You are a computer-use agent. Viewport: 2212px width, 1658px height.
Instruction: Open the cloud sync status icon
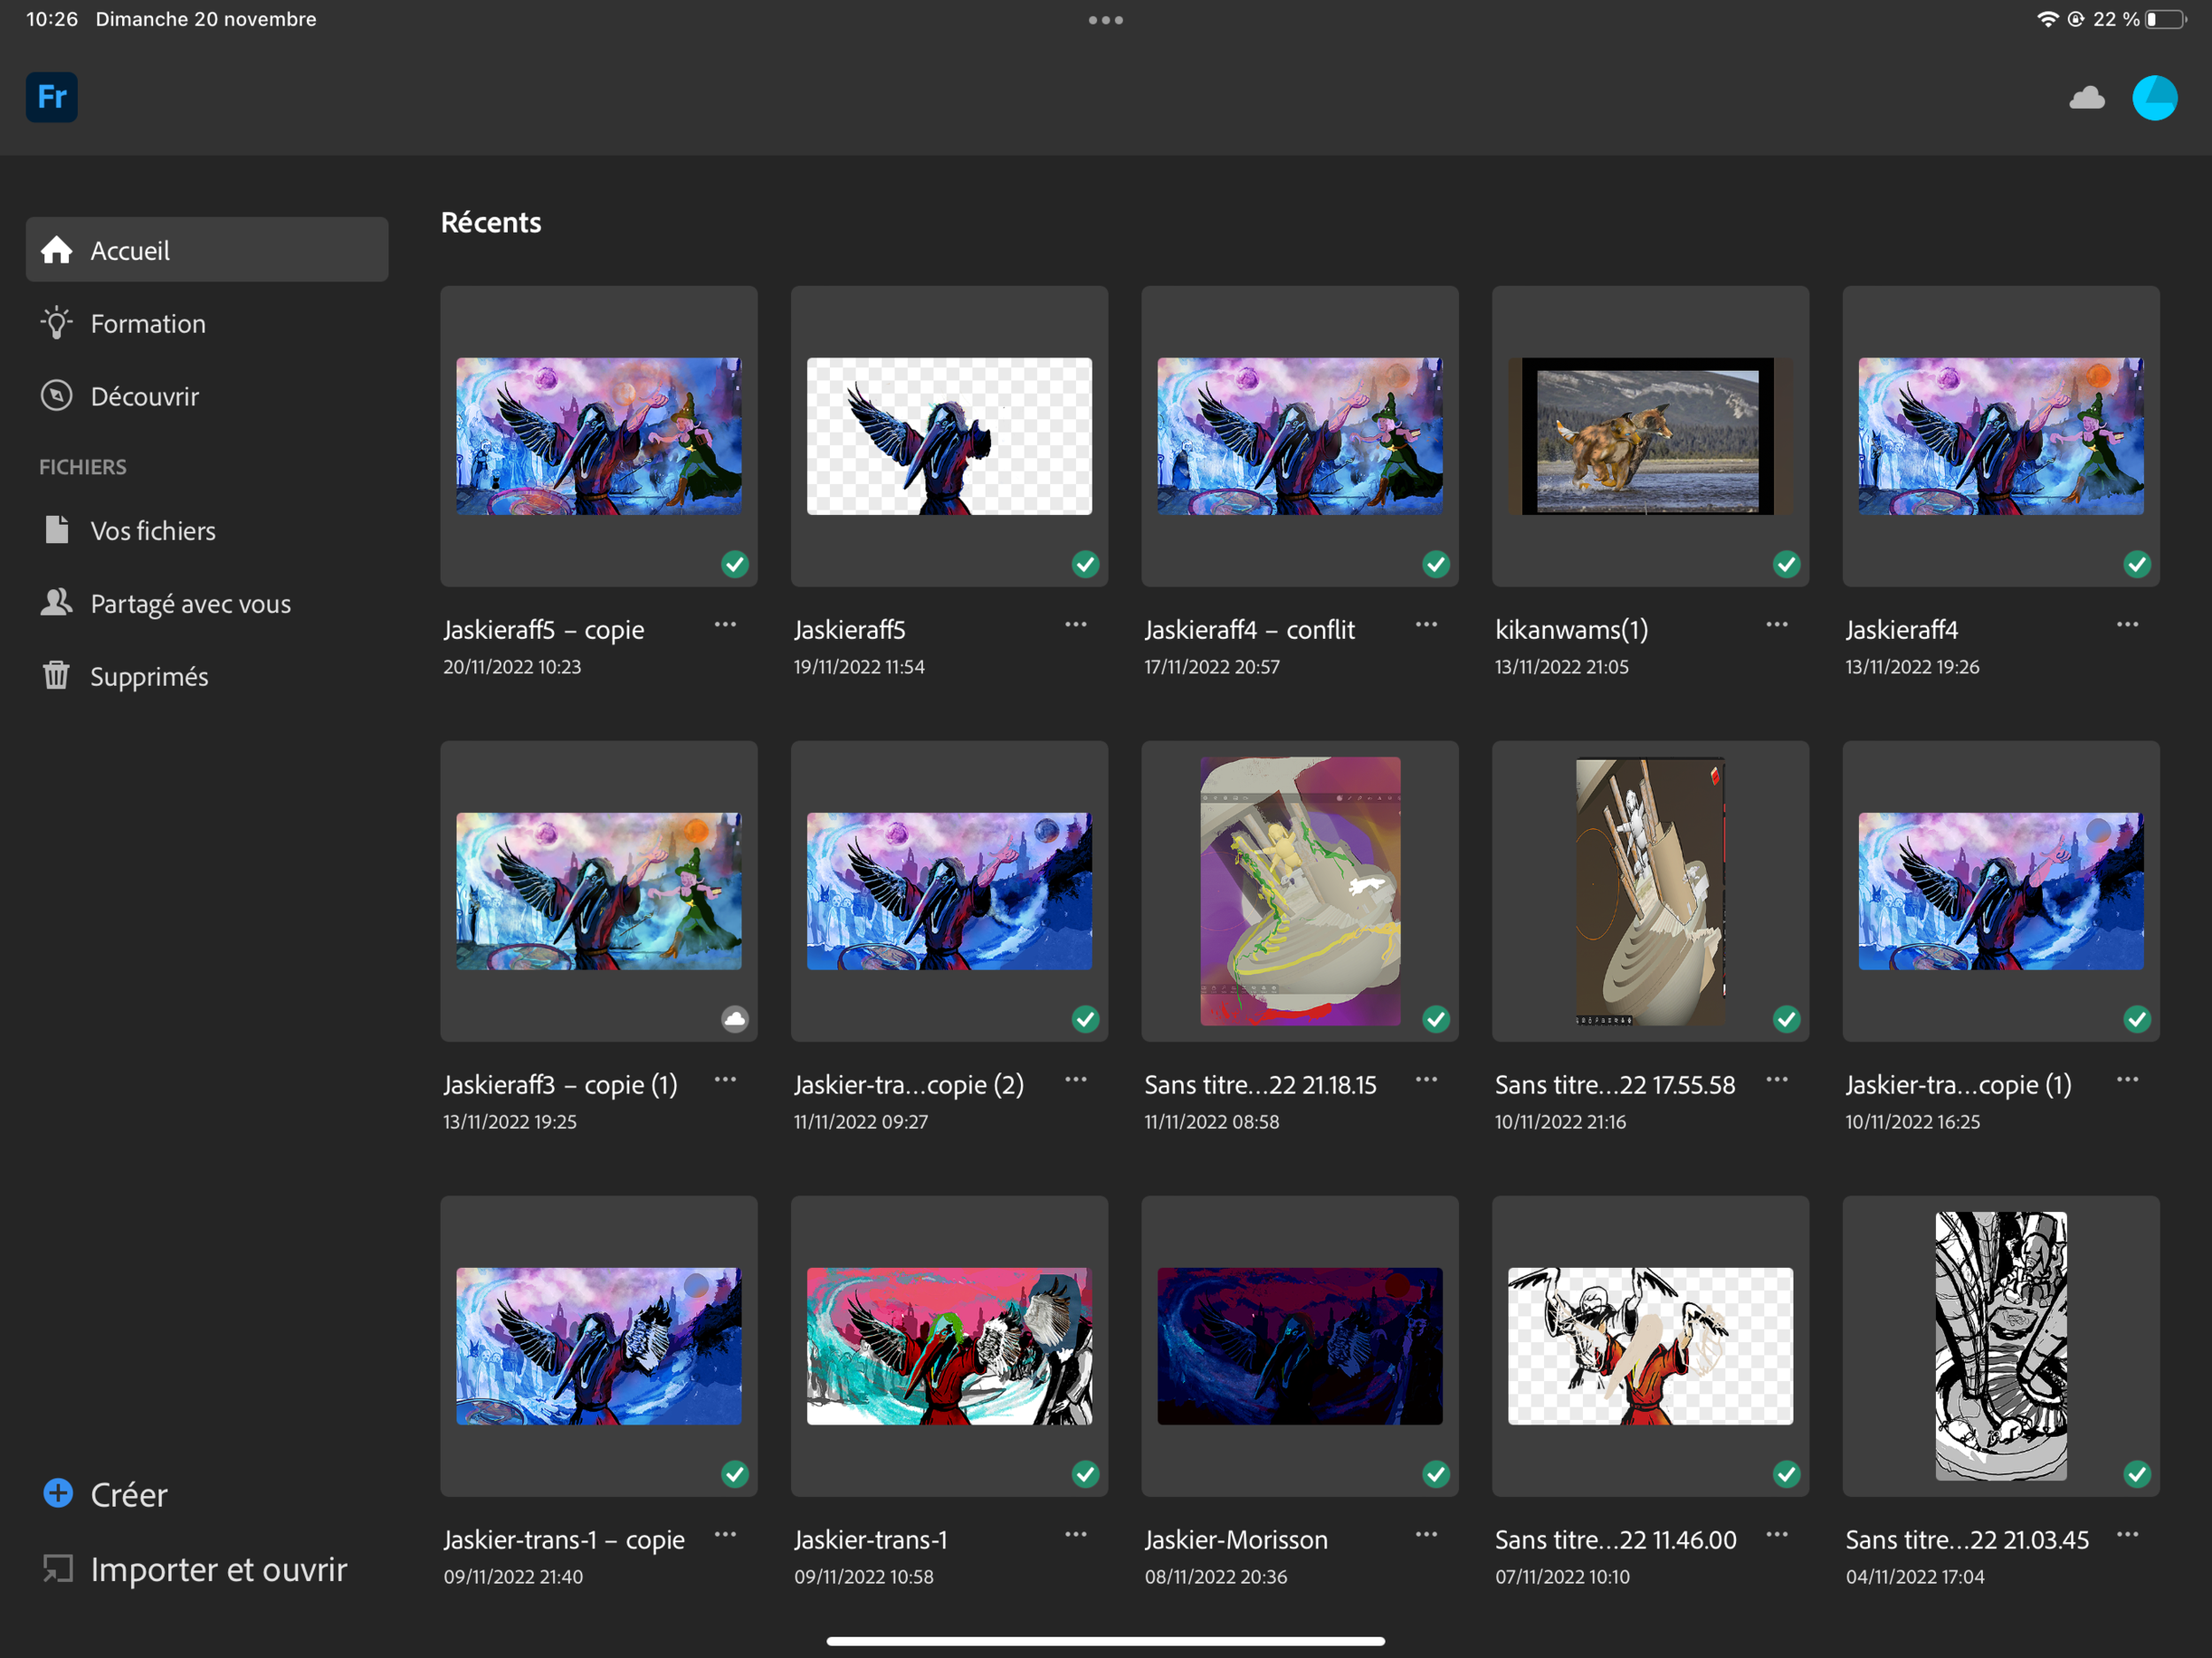click(2086, 98)
